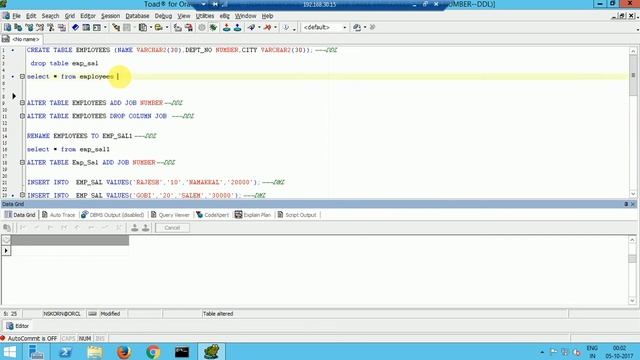The height and width of the screenshot is (360, 640).
Task: Click the commit icon in the Data Grid toolbar
Action: pyautogui.click(x=134, y=228)
